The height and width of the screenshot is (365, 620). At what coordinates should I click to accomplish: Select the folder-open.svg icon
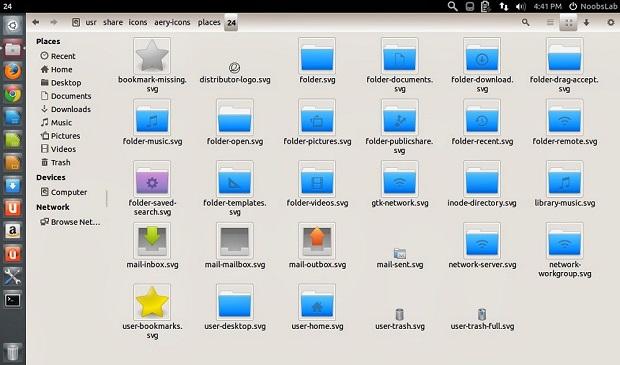click(x=235, y=117)
